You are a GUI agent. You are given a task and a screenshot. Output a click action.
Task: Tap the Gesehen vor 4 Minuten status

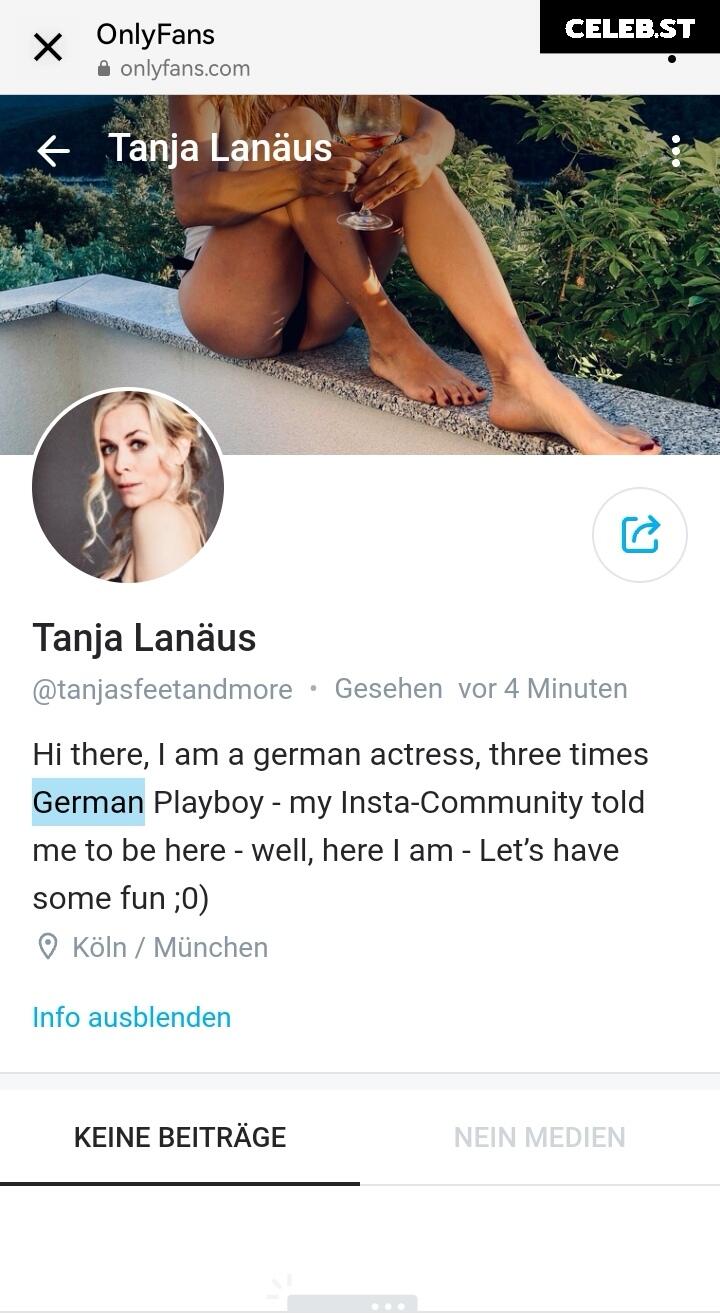[x=481, y=689]
